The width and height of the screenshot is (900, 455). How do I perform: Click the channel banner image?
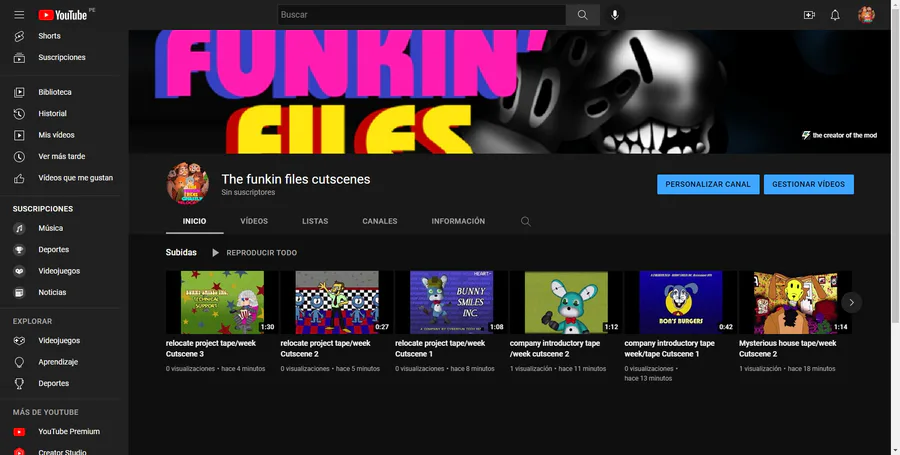pos(510,92)
